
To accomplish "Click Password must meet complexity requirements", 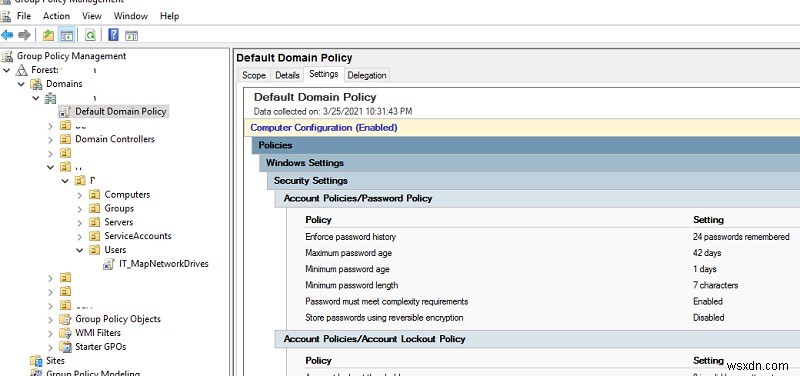I will click(387, 302).
